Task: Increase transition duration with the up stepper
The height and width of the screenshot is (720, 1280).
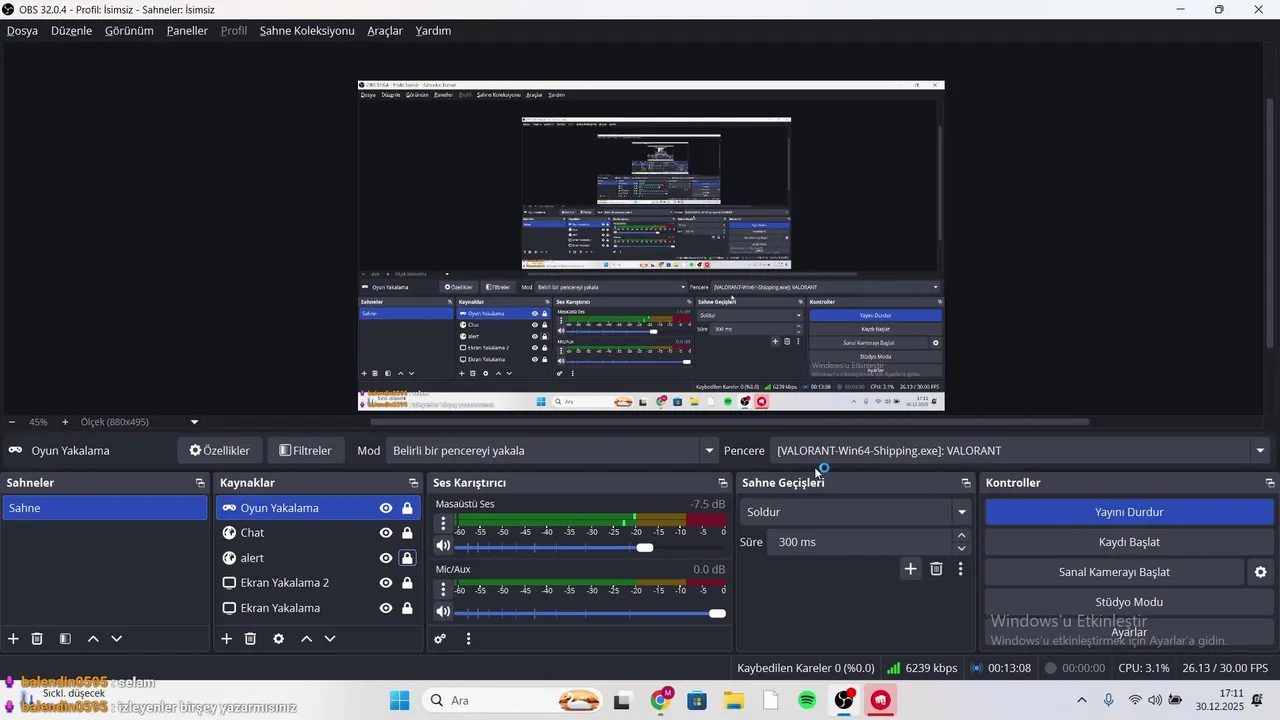Action: tap(961, 536)
